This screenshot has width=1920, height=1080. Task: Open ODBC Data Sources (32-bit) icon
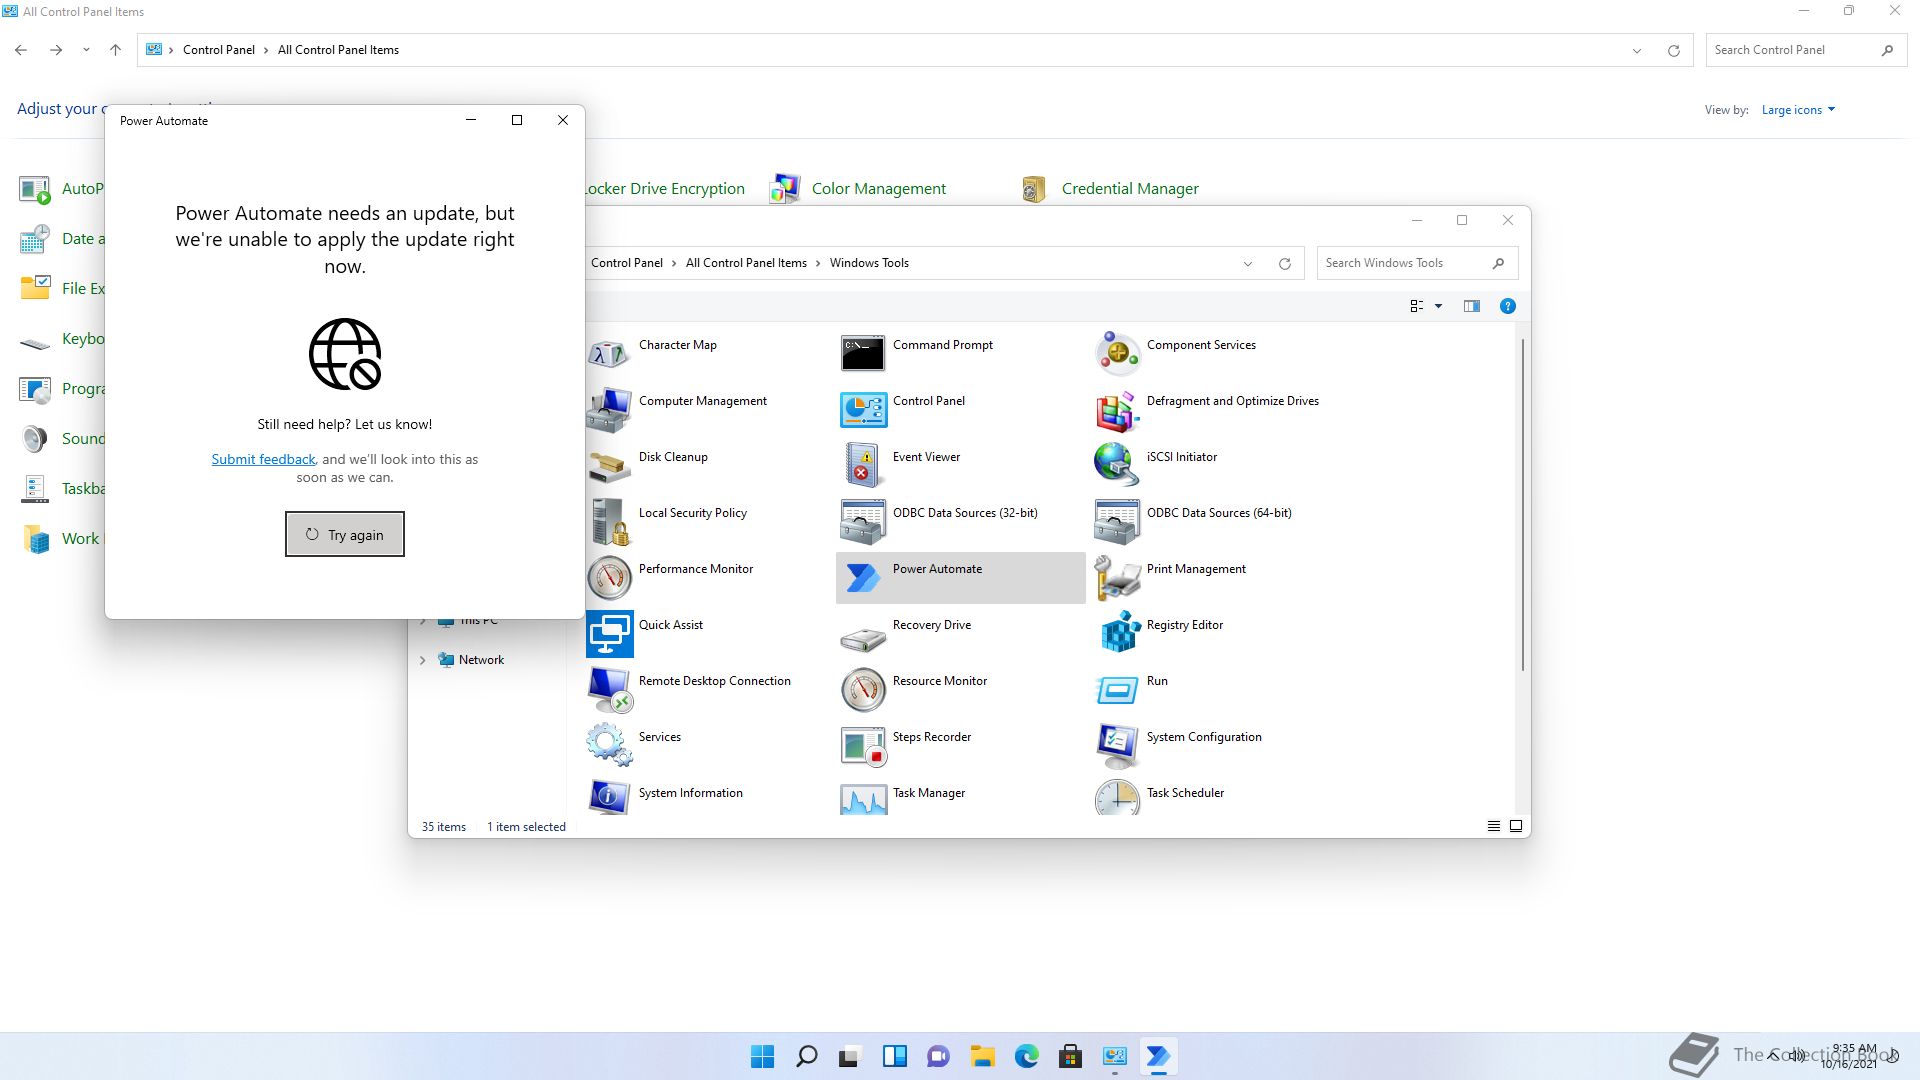coord(862,521)
